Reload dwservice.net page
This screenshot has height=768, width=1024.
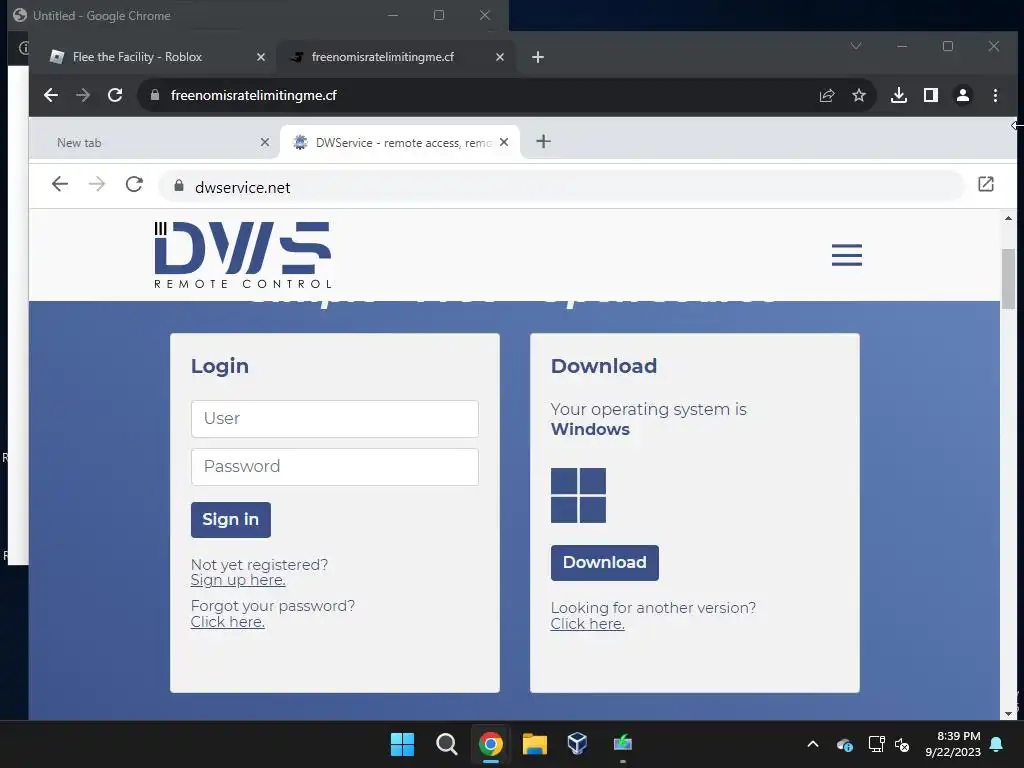coord(134,185)
